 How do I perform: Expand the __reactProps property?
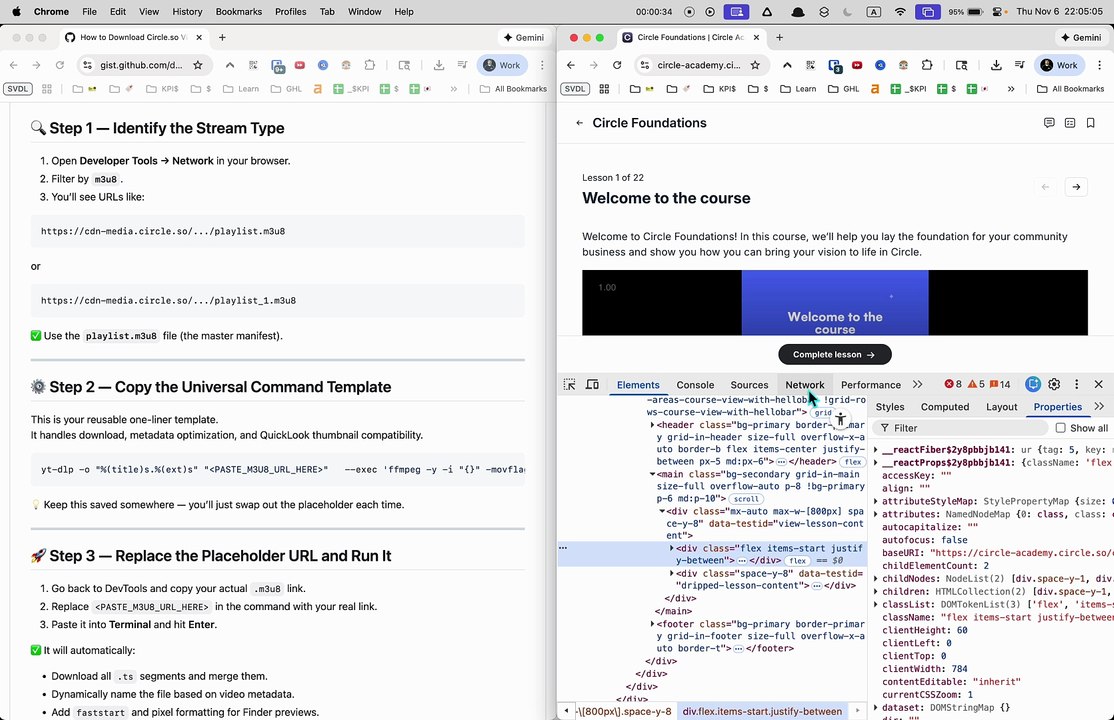click(876, 463)
